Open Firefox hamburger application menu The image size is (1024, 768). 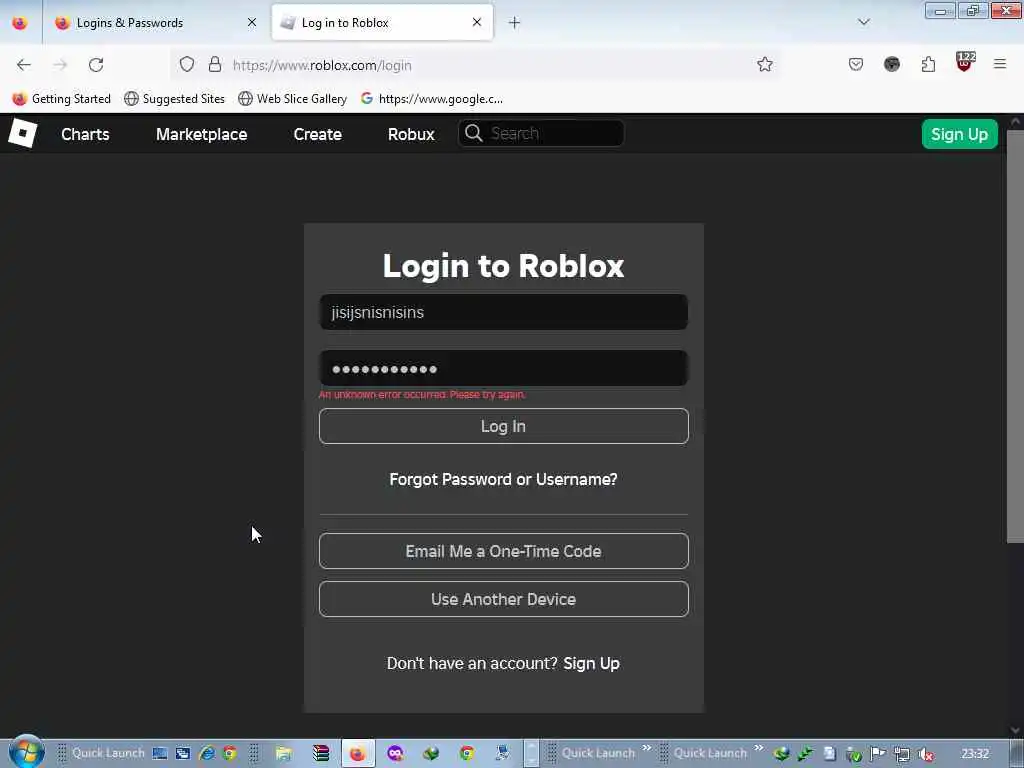tap(1000, 64)
